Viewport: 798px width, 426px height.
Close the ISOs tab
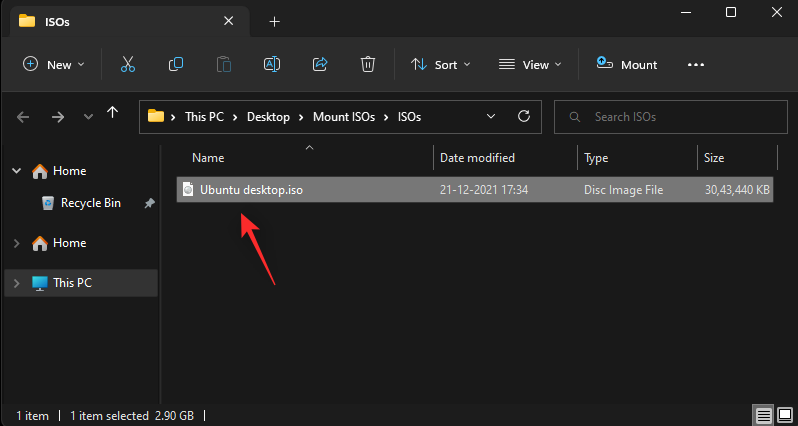point(229,21)
